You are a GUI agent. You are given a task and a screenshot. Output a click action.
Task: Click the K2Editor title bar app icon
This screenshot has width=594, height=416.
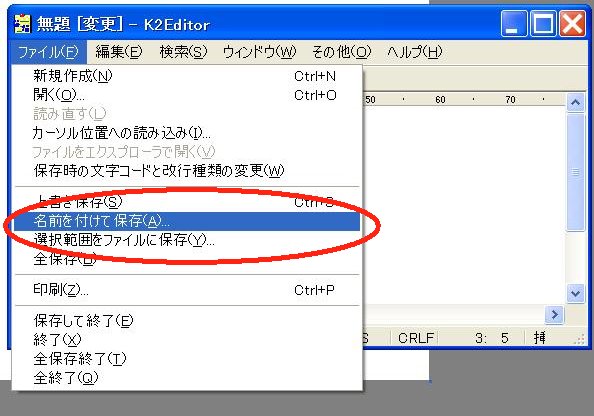click(22, 24)
